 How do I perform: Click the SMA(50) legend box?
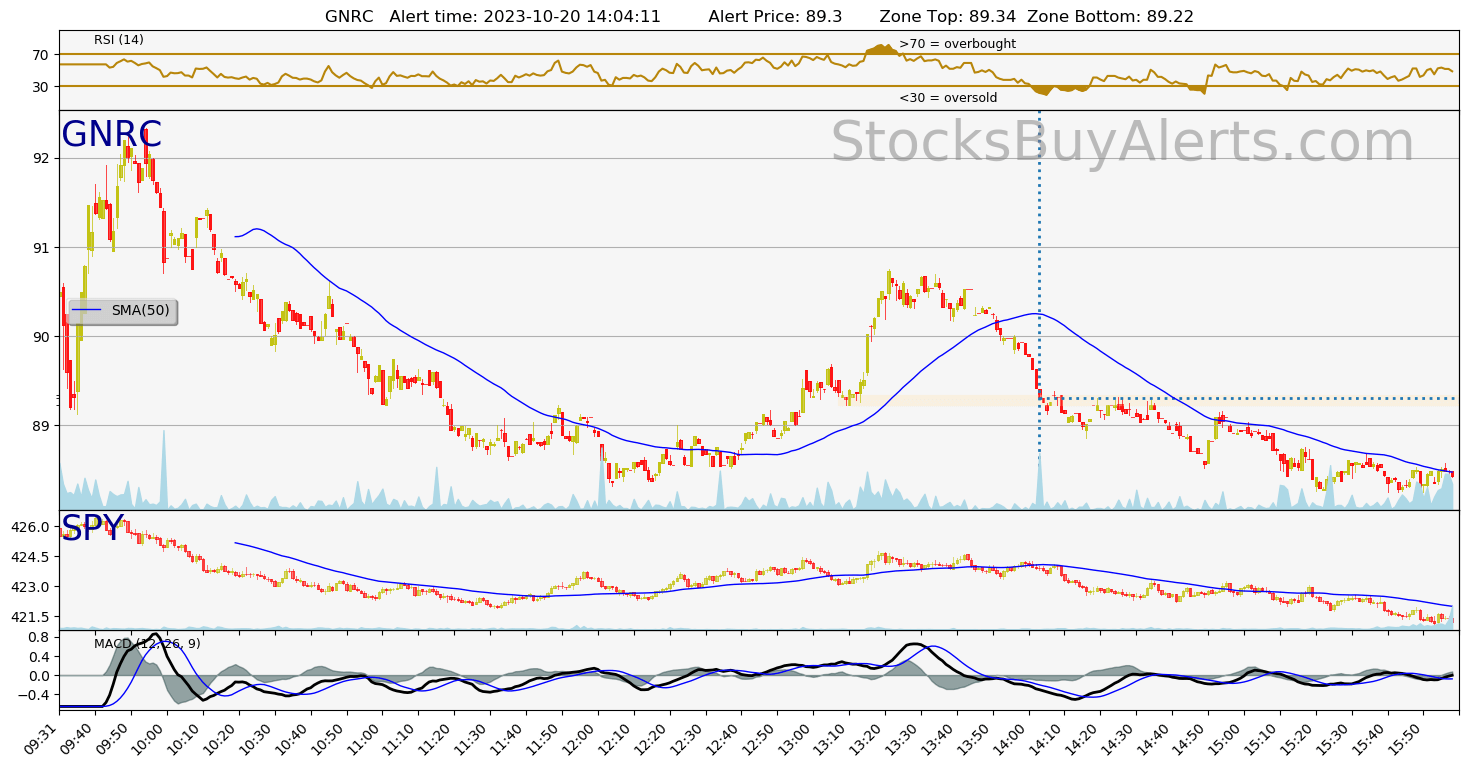123,311
